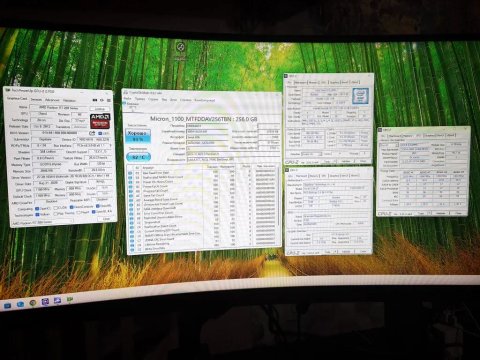Screen dimensions: 480x360
Task: Click the Micron_1100 drive title in CrystalDiskInfo
Action: (203, 118)
